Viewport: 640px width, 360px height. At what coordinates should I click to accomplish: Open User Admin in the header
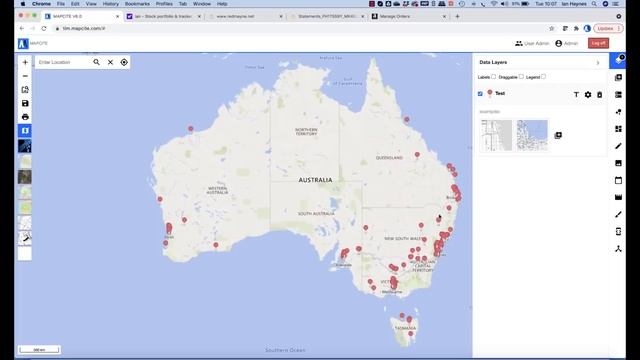coord(532,43)
